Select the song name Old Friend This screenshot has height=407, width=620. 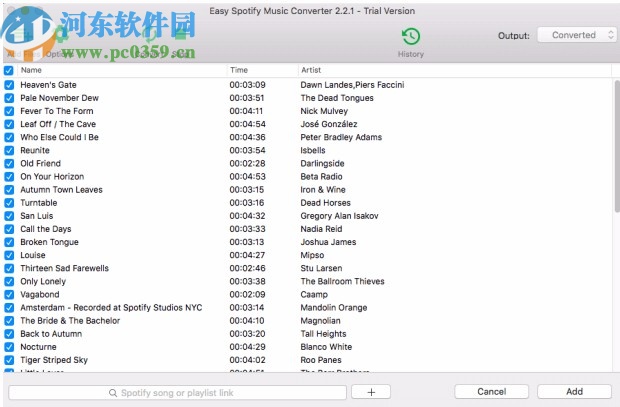click(40, 163)
